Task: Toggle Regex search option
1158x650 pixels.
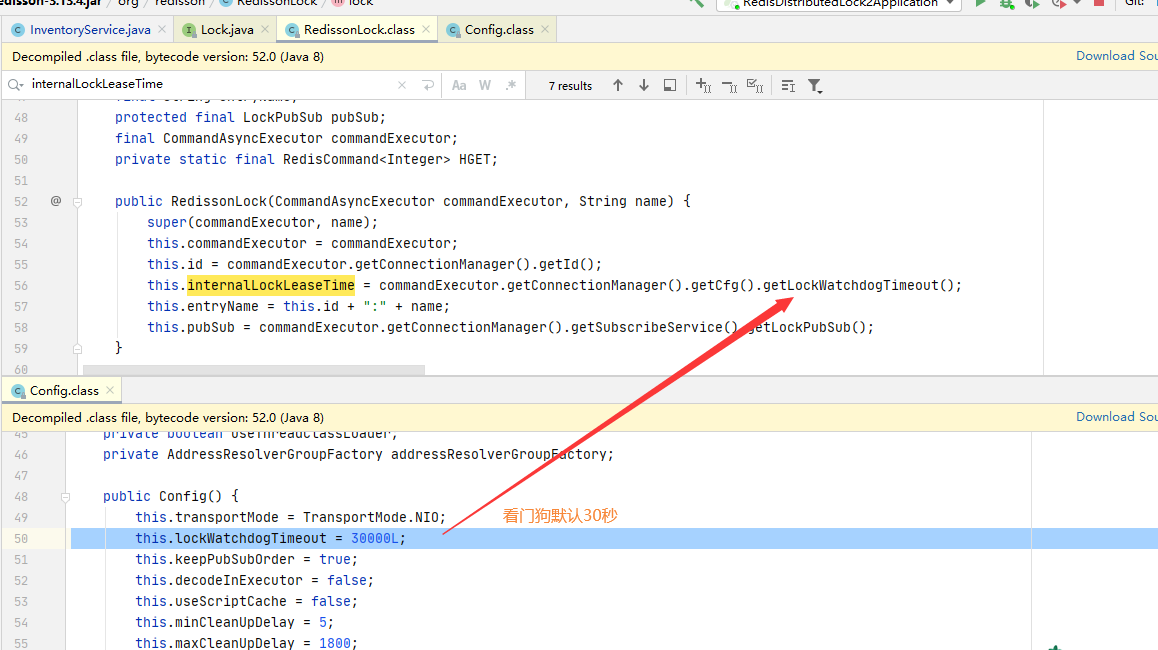Action: (x=510, y=85)
